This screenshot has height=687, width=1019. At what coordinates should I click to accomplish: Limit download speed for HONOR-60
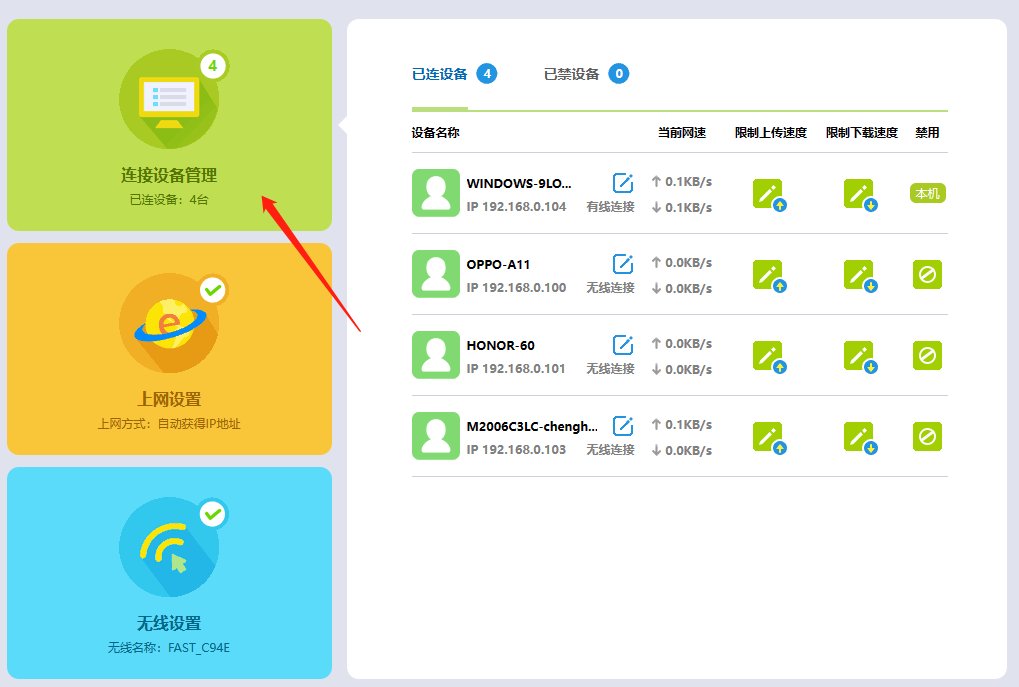[x=859, y=356]
